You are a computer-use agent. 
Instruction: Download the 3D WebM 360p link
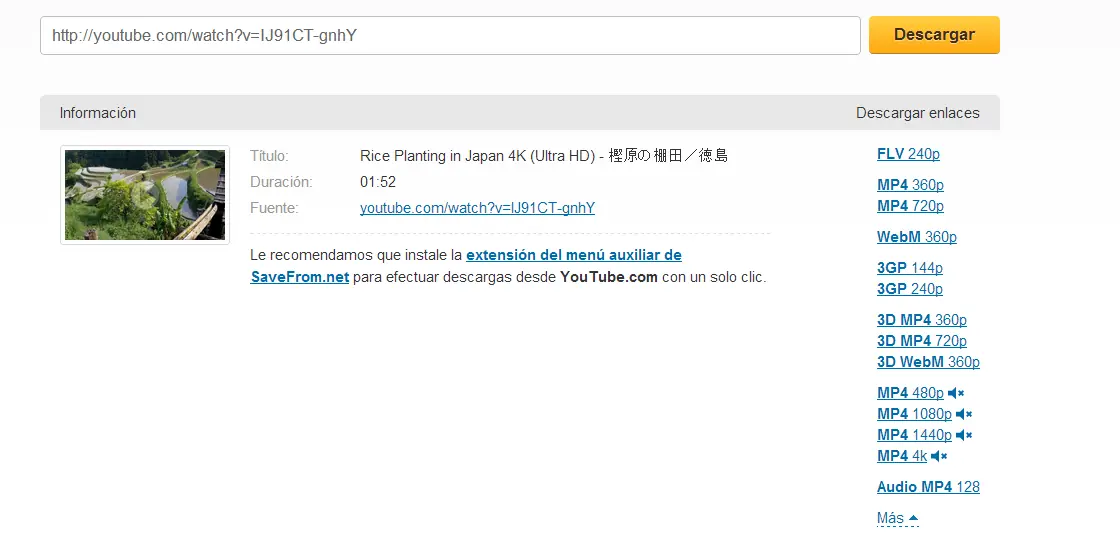point(929,362)
